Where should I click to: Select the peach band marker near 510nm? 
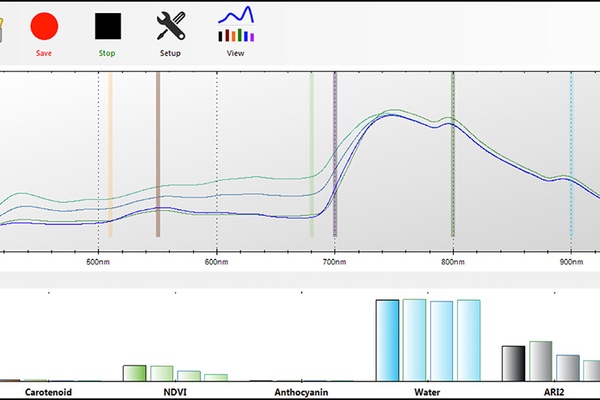pos(110,155)
